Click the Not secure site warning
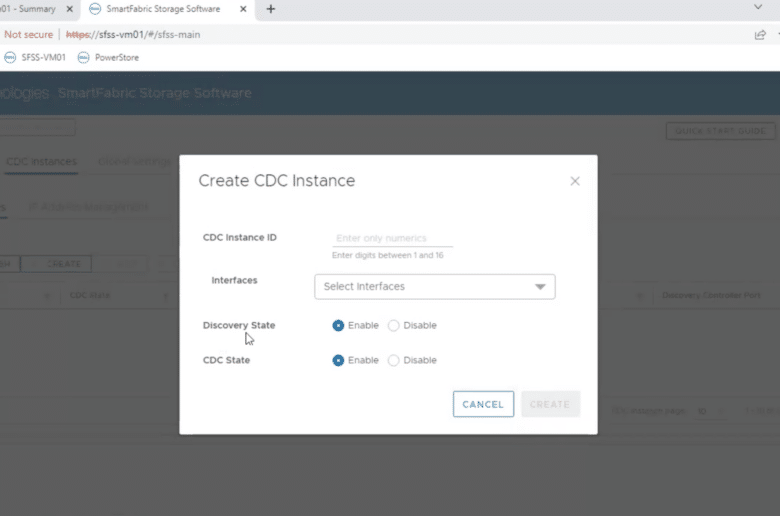Screen dimensions: 780x516 pos(28,34)
